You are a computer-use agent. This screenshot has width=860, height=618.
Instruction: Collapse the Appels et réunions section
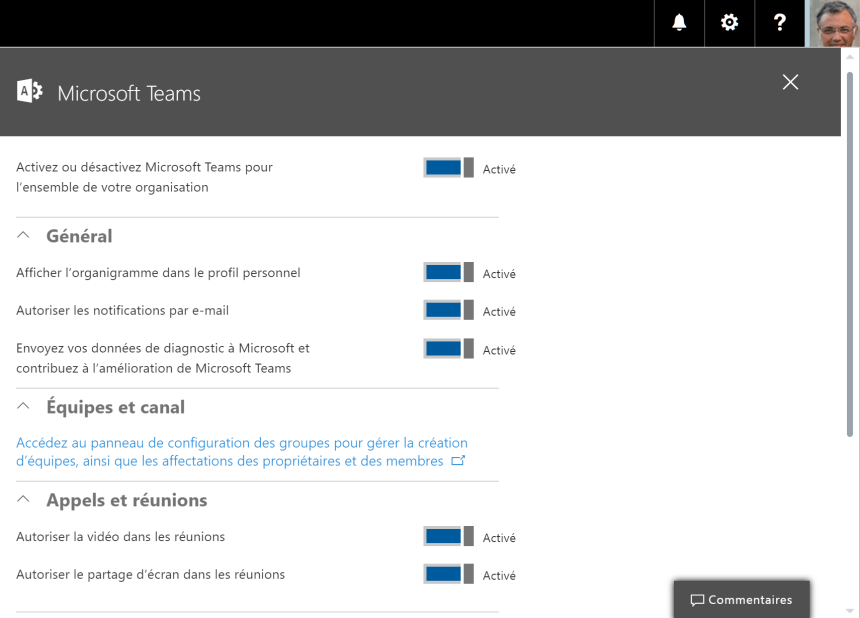click(24, 500)
